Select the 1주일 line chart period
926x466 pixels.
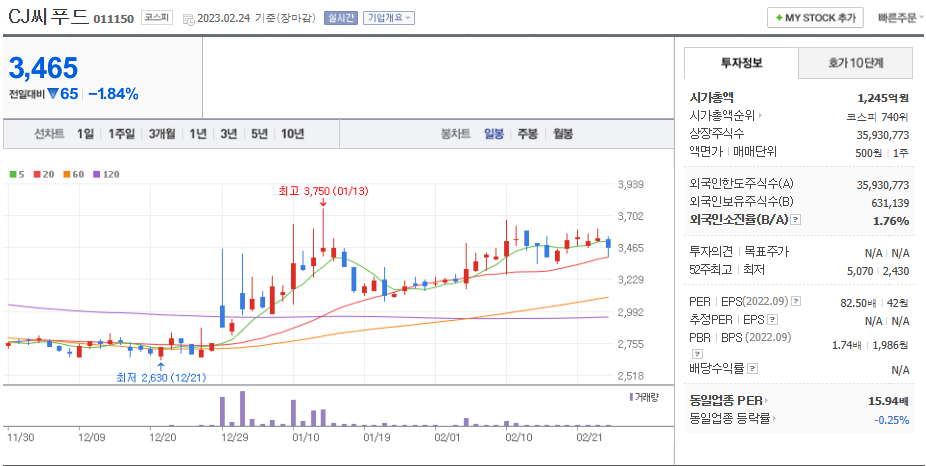(122, 134)
